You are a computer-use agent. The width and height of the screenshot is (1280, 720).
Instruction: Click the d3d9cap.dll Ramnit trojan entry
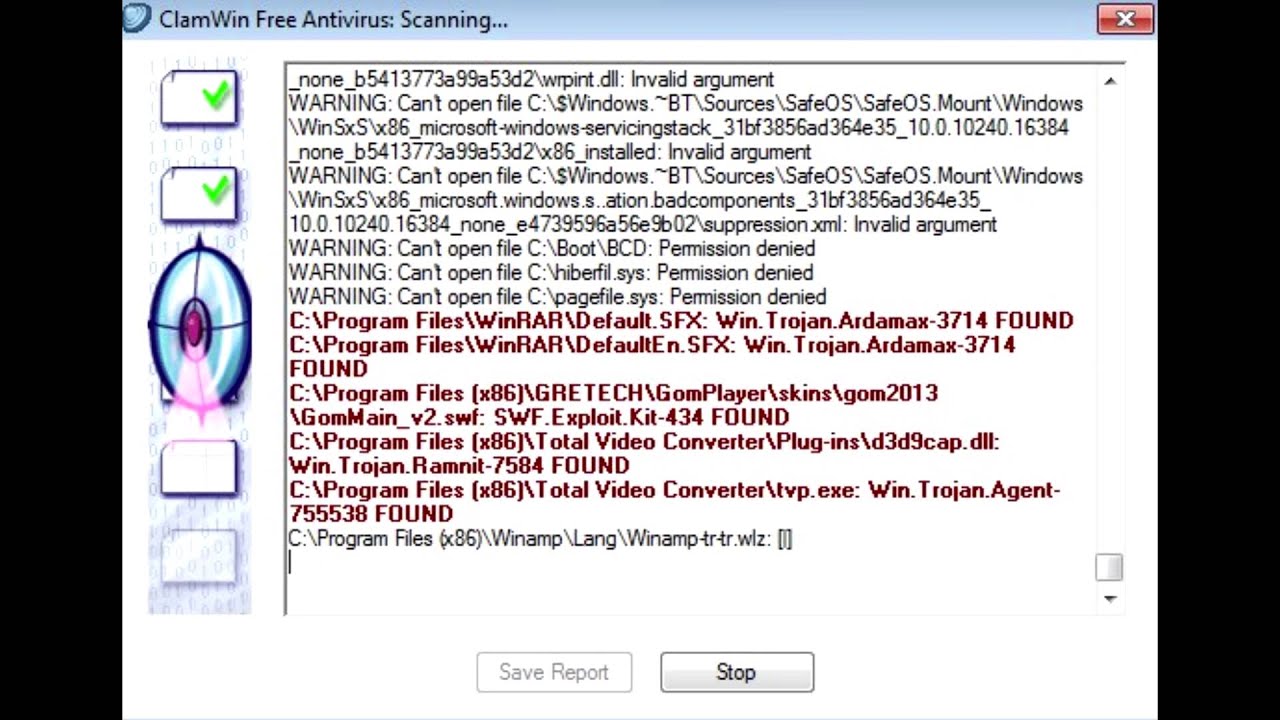644,453
